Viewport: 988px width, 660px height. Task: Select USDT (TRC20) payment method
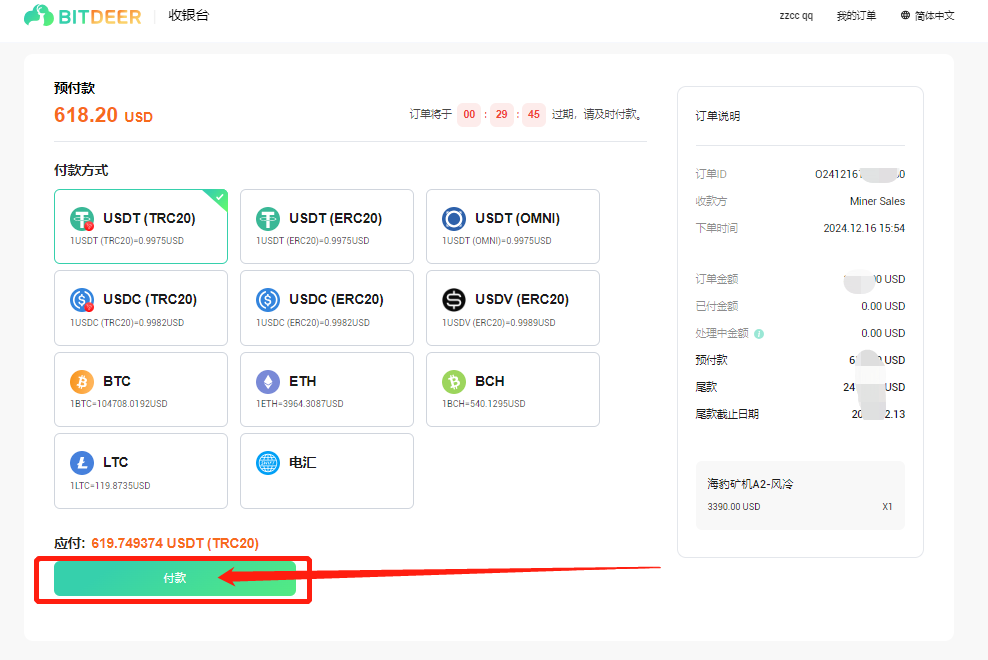click(141, 226)
